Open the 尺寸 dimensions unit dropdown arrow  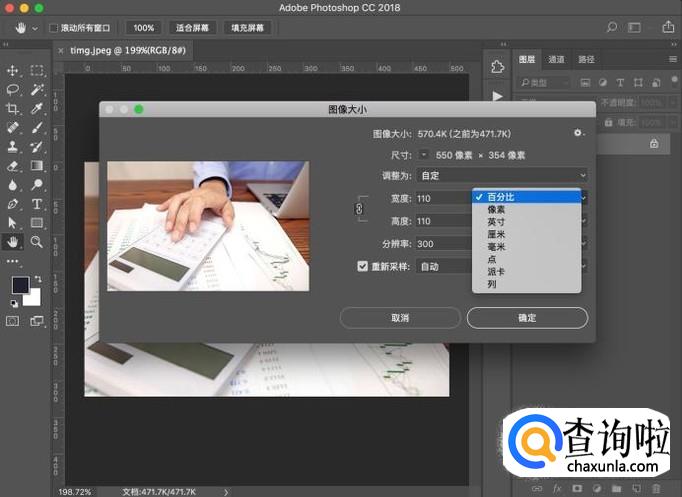[425, 155]
